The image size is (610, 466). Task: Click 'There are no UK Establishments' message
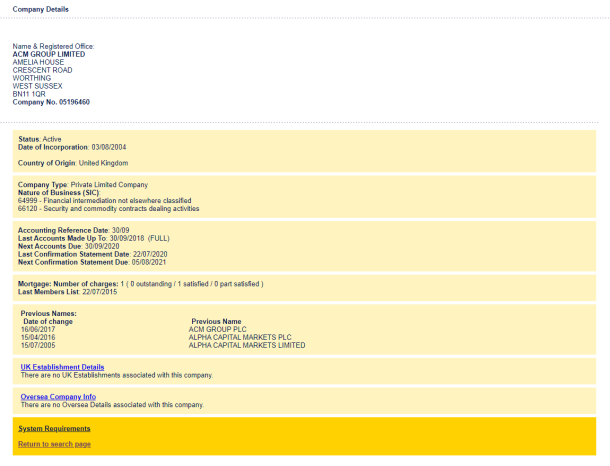coord(117,375)
